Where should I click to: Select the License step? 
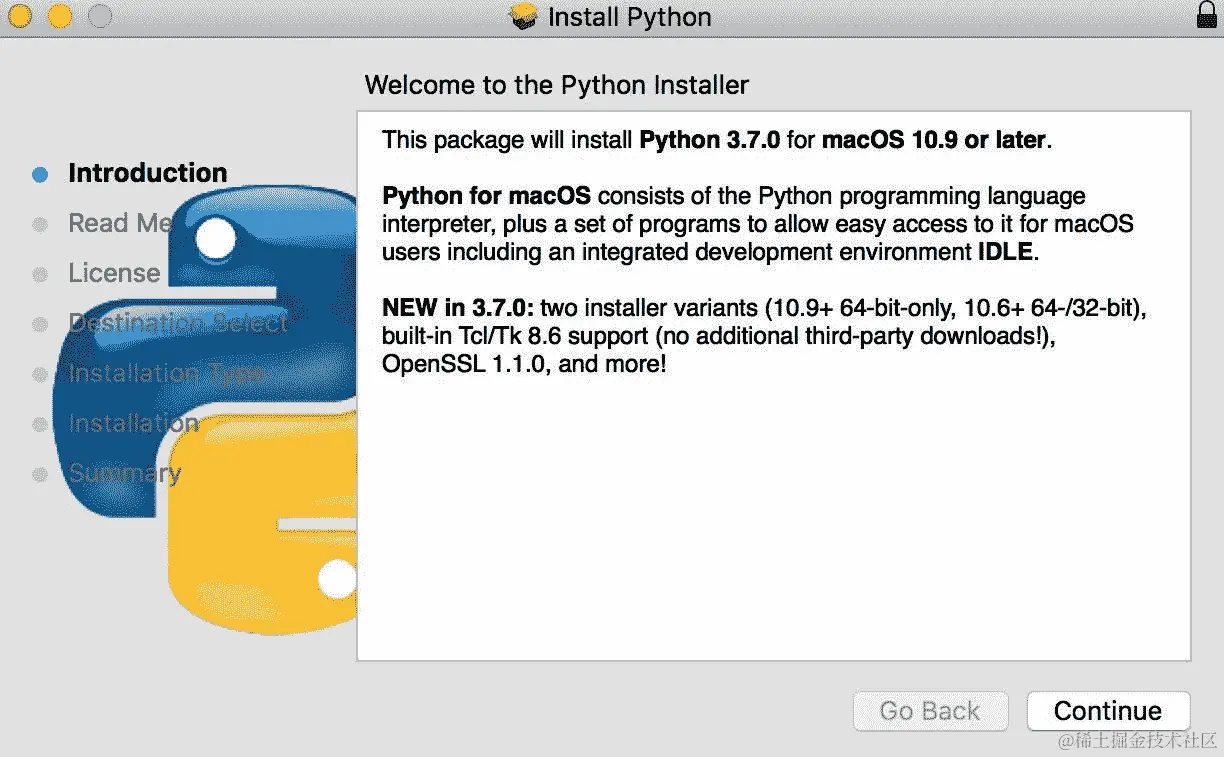pos(114,273)
